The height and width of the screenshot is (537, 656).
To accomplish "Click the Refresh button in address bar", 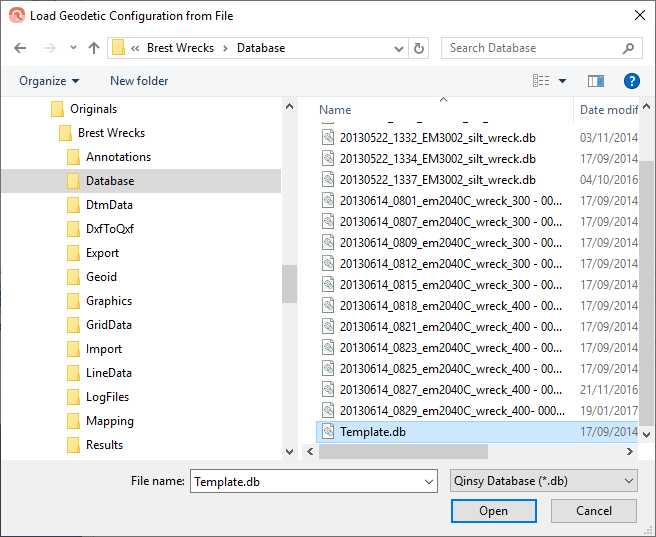I will [x=419, y=48].
